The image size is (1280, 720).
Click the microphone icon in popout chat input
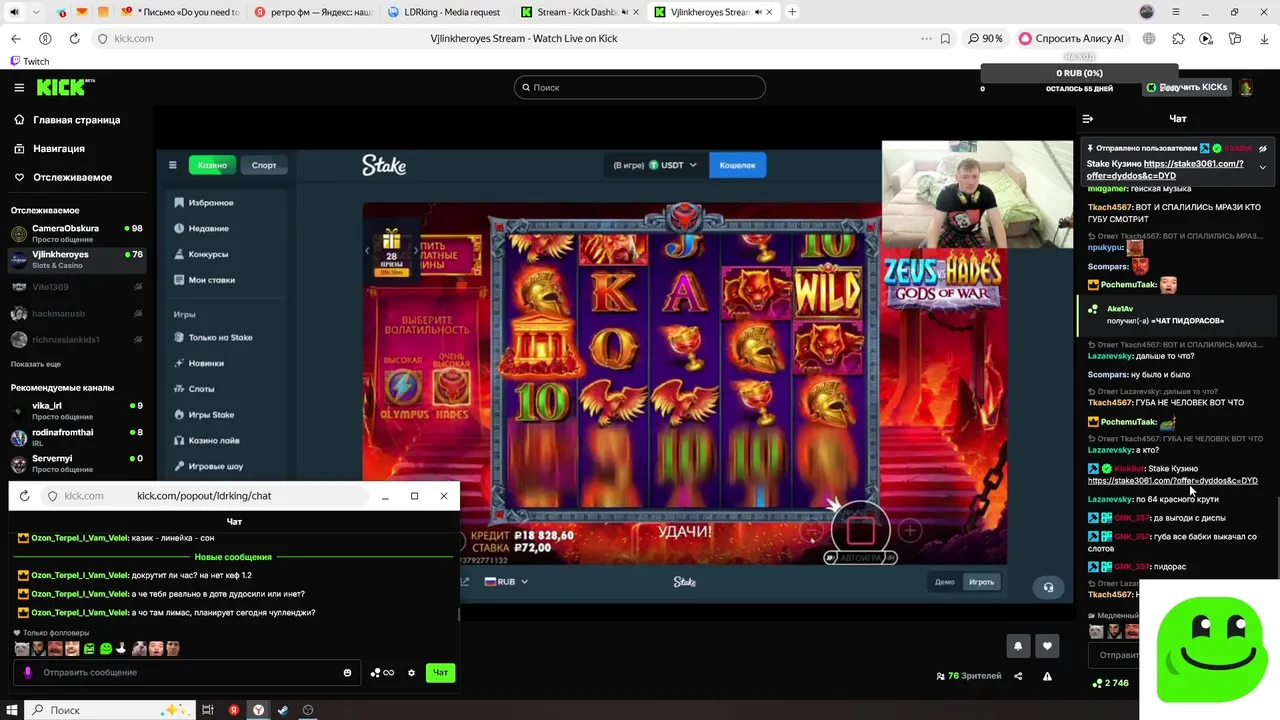point(28,672)
